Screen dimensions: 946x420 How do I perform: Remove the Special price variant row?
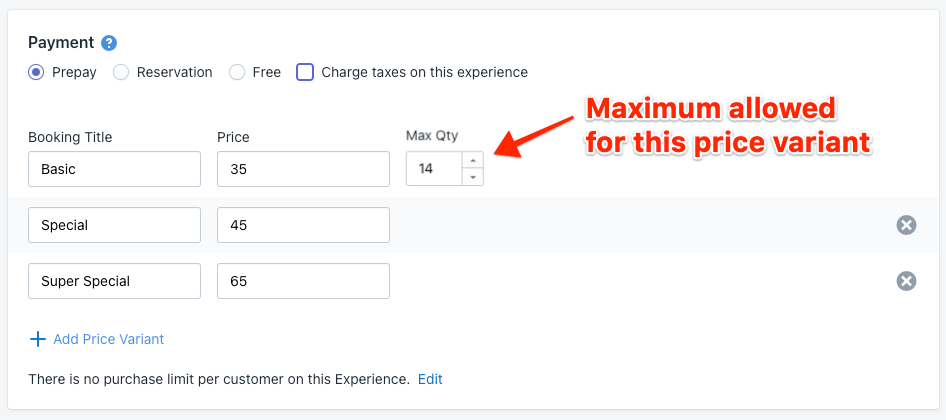pos(906,225)
